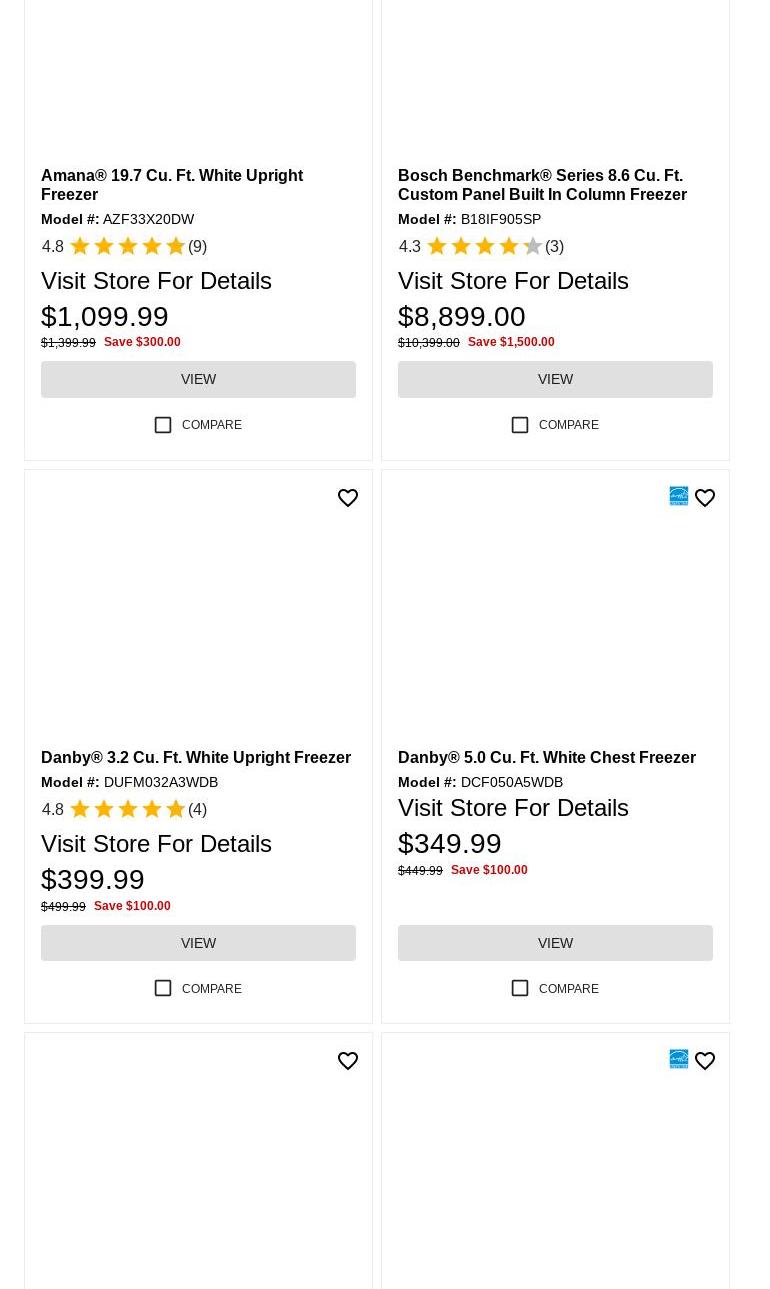Screen dimensions: 770x1289
Task: Click heart icon on bottom-right product card
Action: click(x=705, y=1061)
